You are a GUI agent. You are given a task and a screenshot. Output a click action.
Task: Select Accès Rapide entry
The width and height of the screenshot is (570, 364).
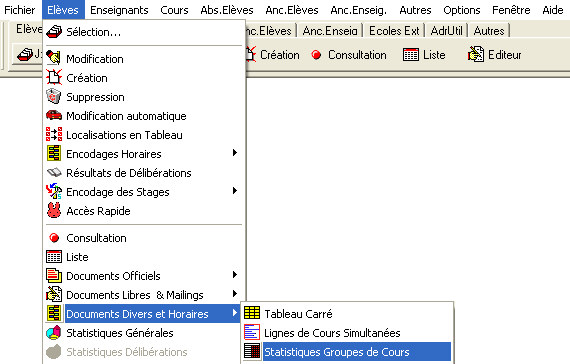tap(144, 211)
